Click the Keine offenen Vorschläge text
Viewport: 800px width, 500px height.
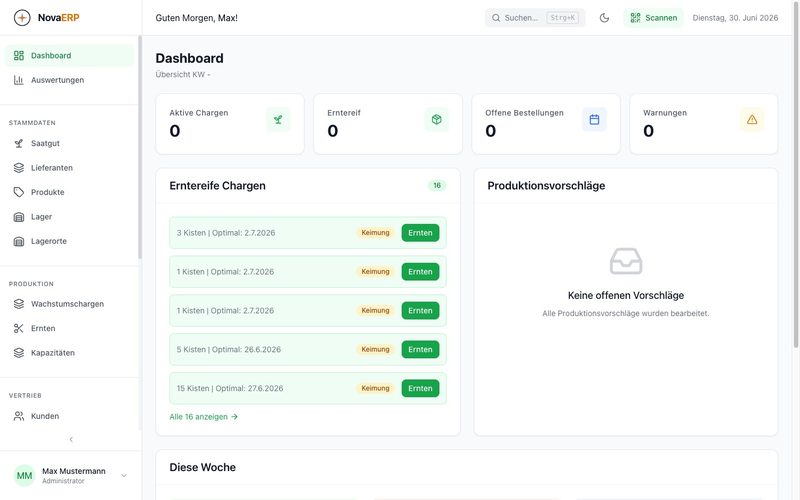[x=626, y=295]
